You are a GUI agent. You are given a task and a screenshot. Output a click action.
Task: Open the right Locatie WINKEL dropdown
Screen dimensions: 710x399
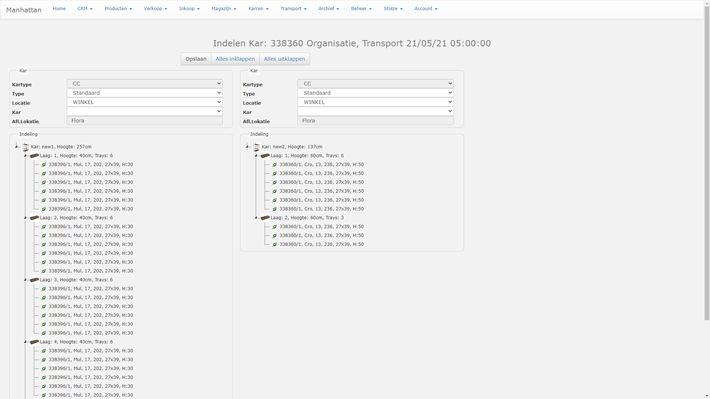tap(375, 102)
